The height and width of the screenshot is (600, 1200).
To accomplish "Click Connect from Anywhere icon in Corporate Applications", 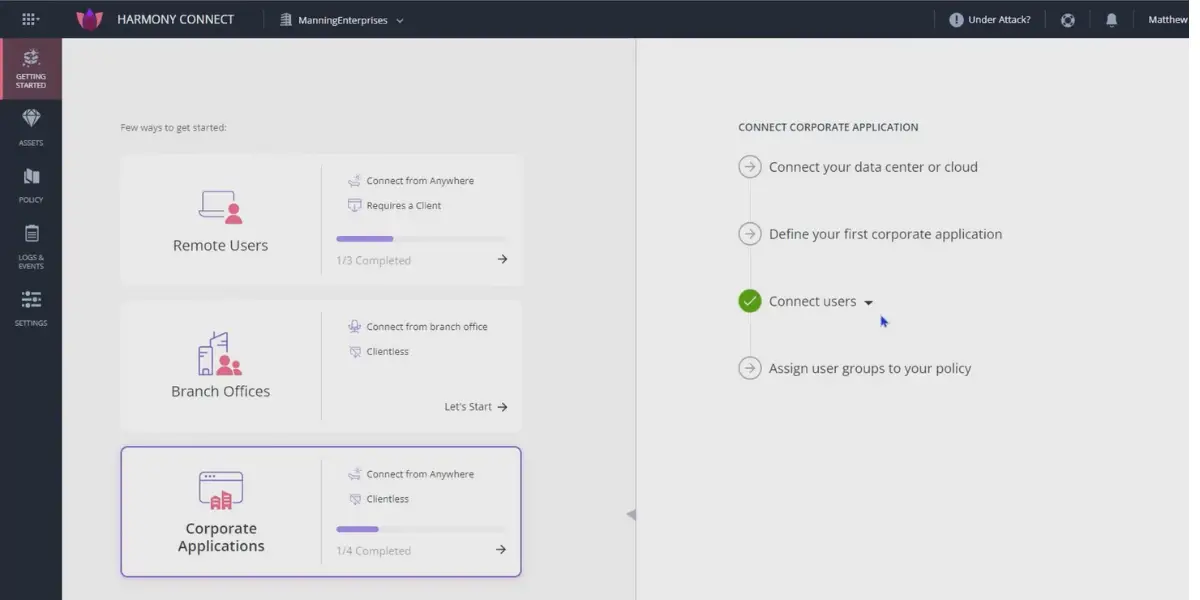I will [354, 474].
